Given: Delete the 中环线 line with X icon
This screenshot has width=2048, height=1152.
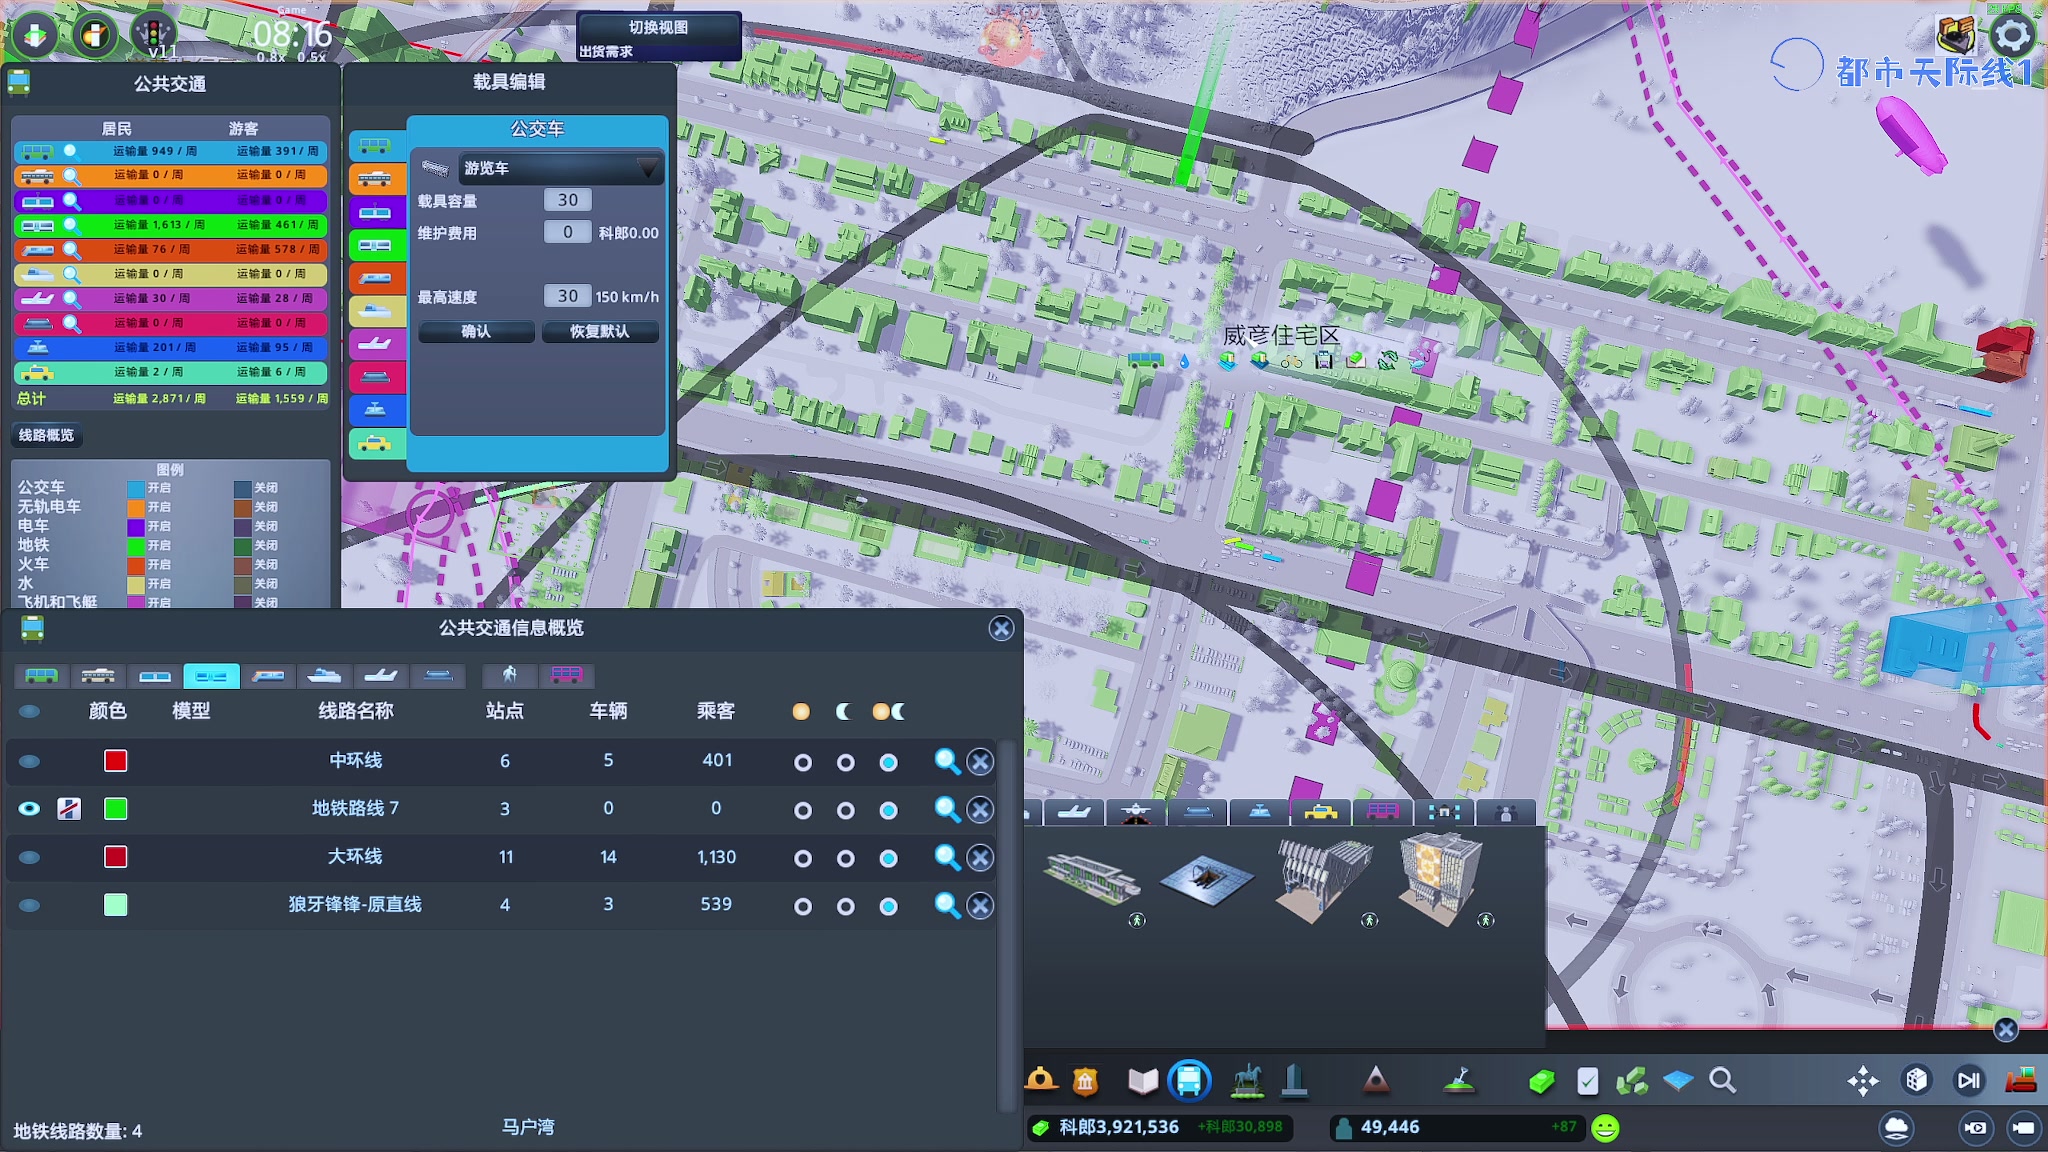Looking at the screenshot, I should (x=981, y=762).
